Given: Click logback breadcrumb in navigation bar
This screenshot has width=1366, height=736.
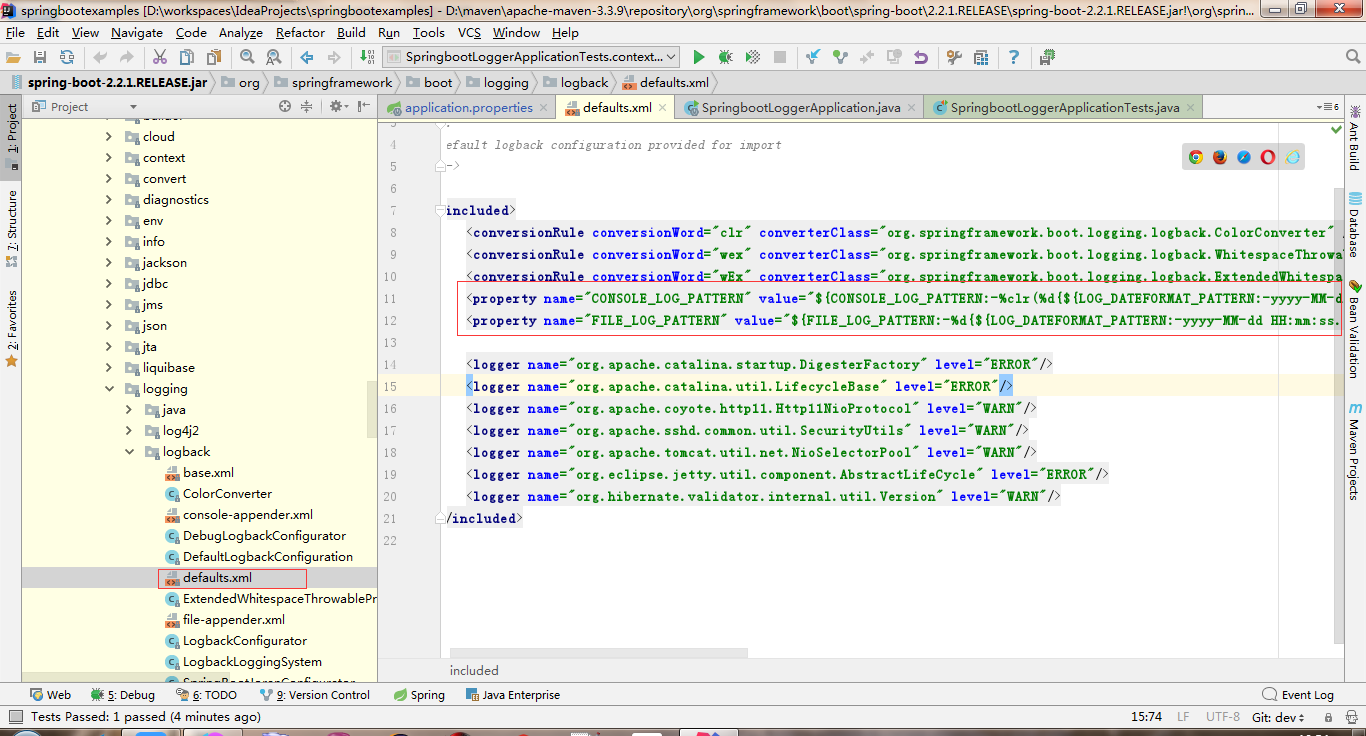Looking at the screenshot, I should (577, 82).
